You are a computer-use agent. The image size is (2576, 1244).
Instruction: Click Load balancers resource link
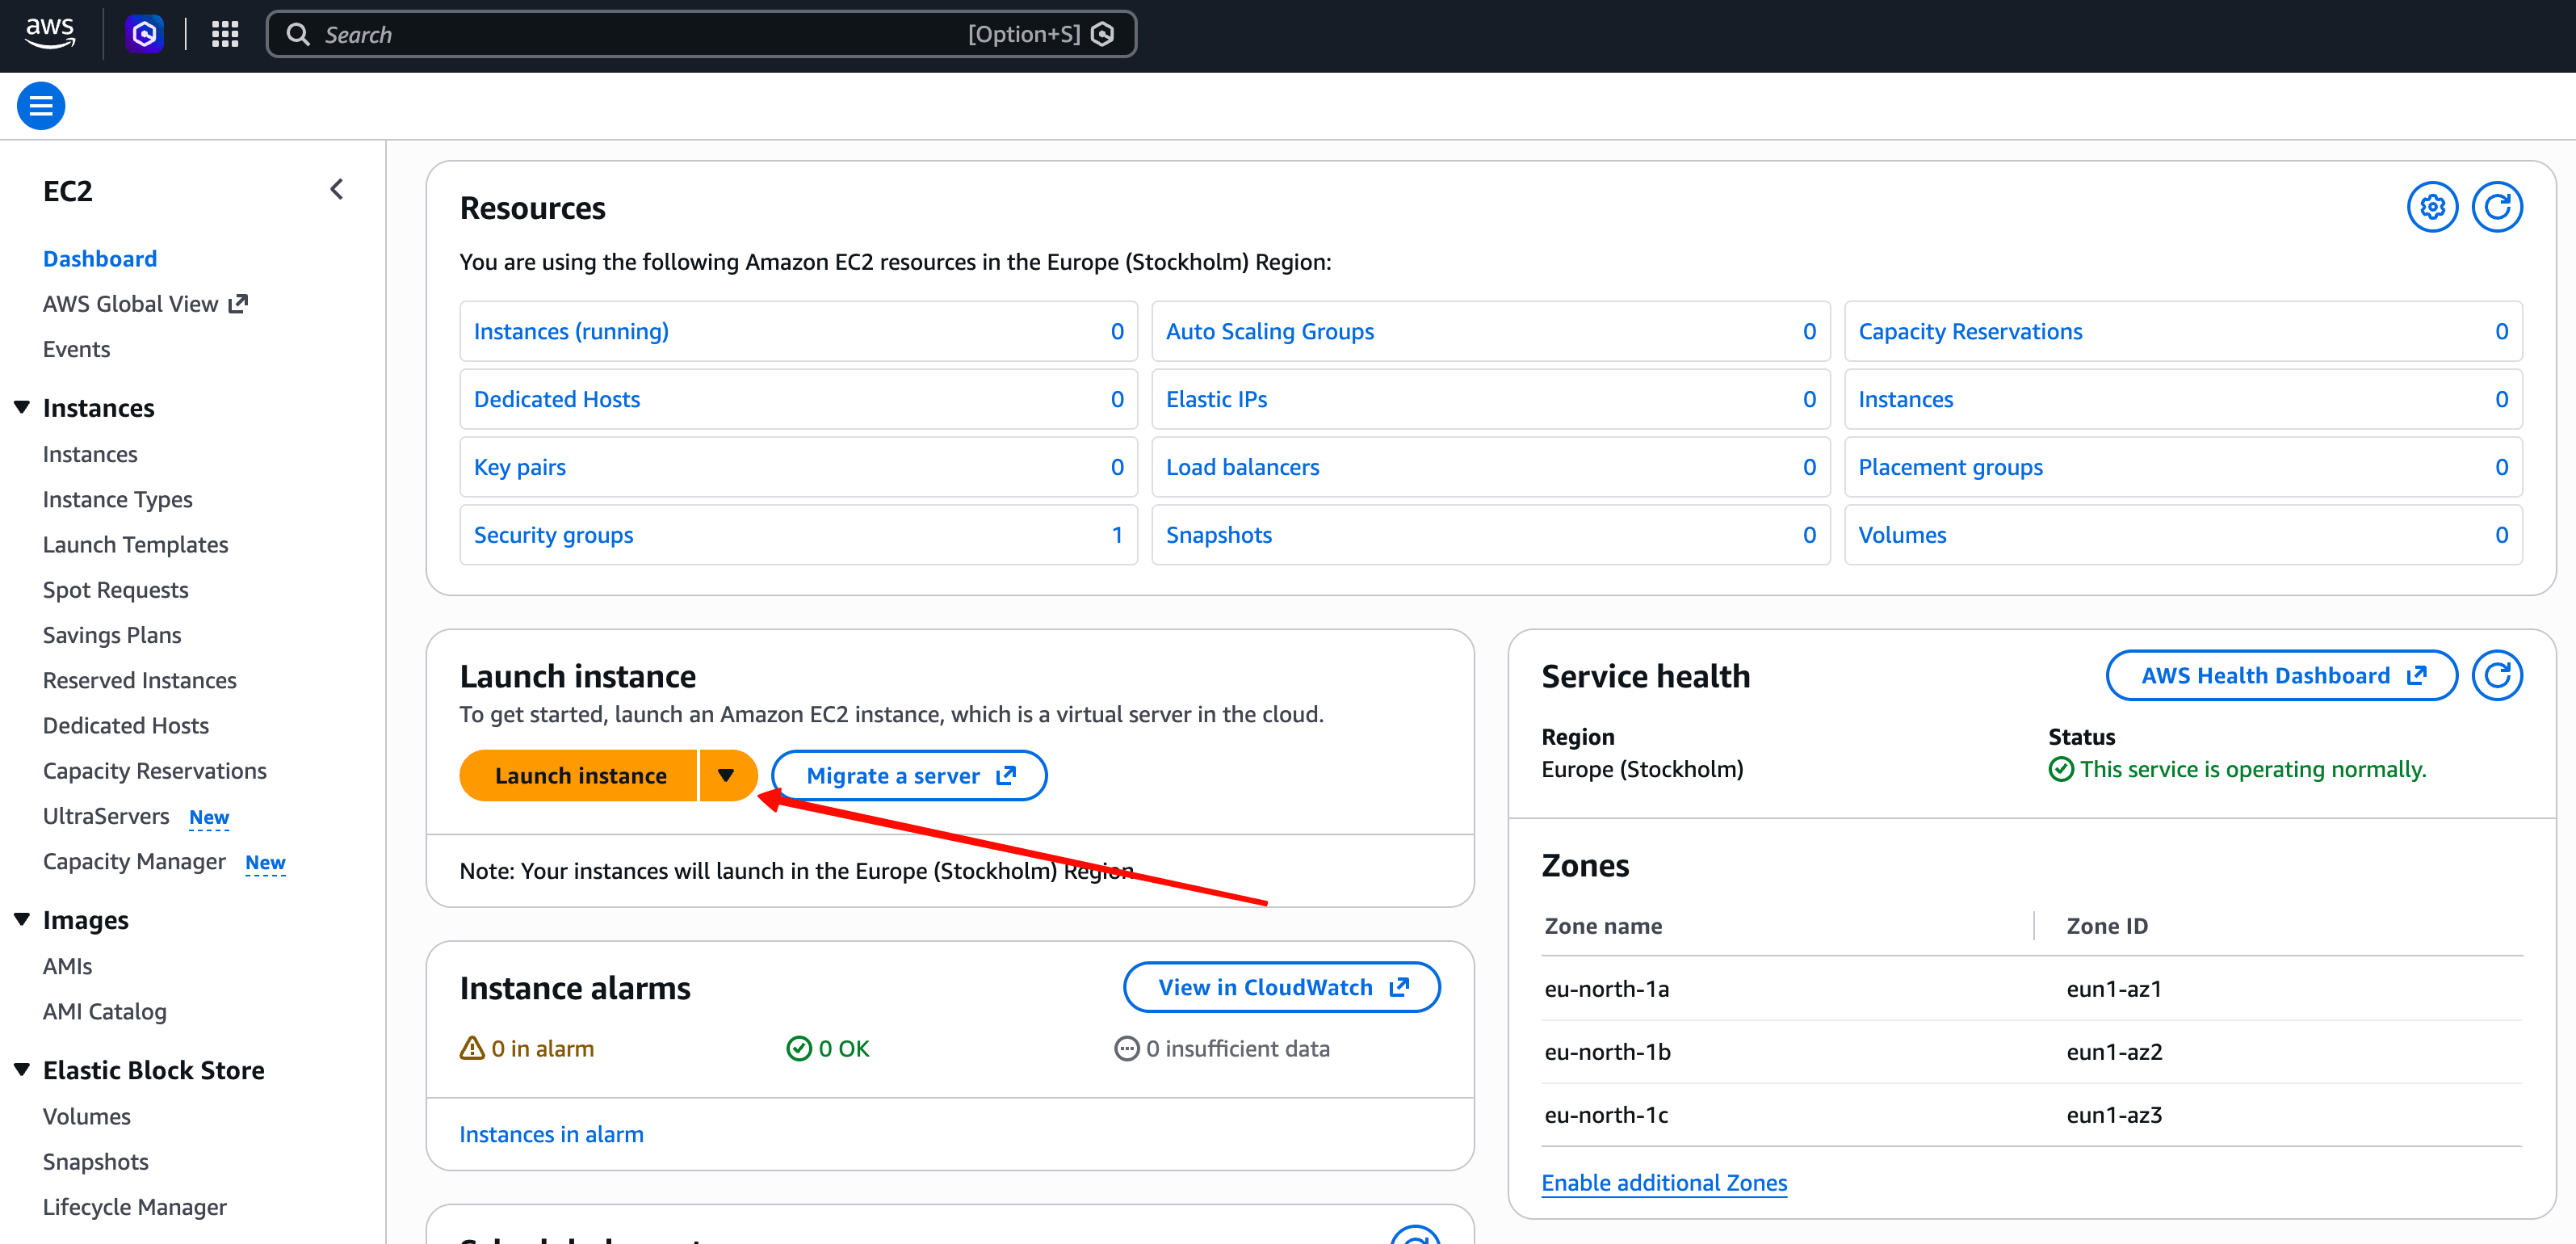[x=1242, y=467]
